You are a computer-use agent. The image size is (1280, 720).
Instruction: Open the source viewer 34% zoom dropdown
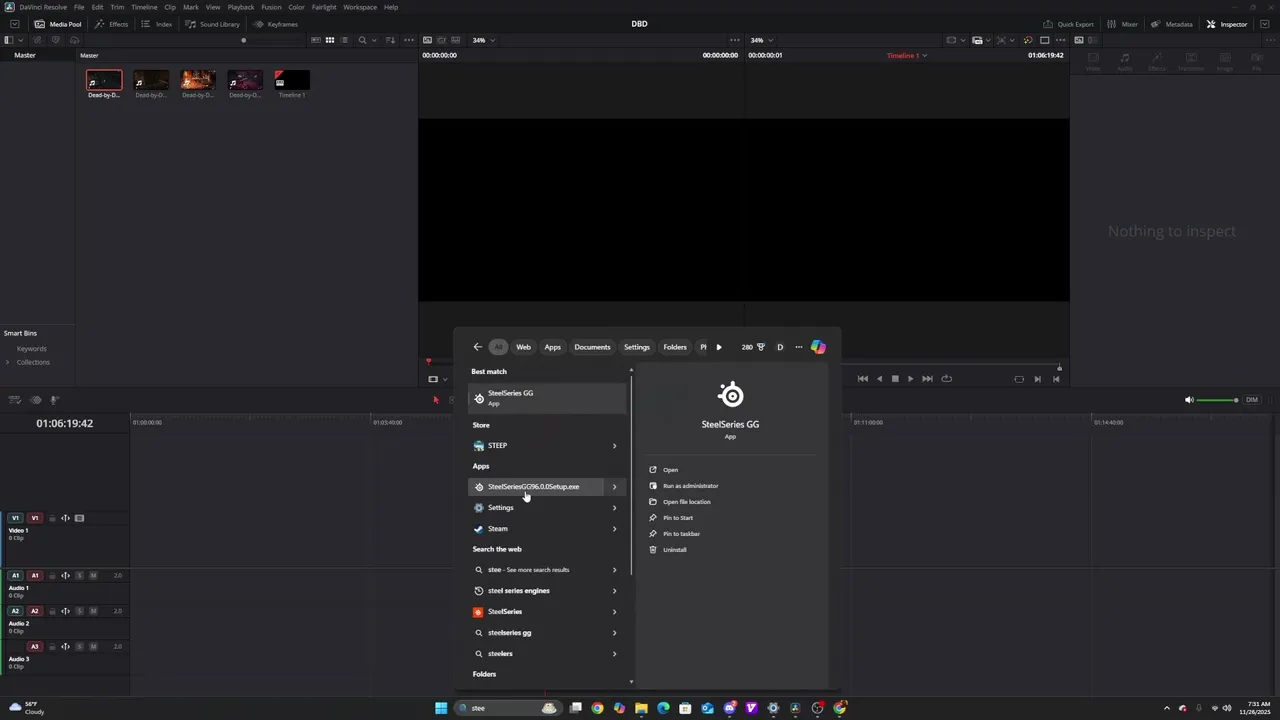point(484,40)
